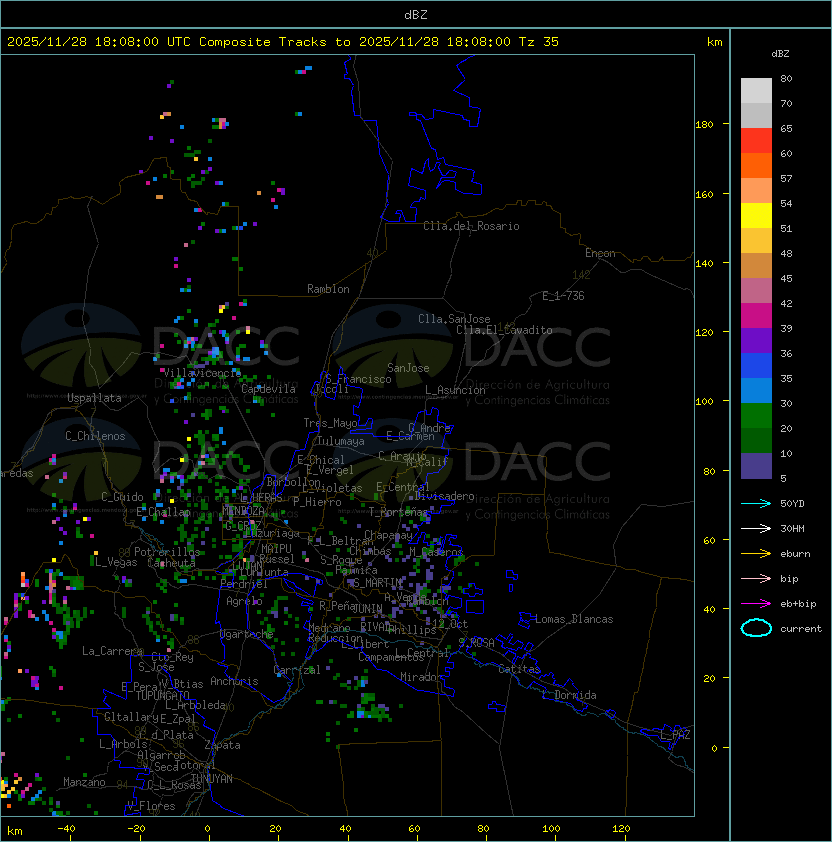This screenshot has height=842, width=832.
Task: Click the 'C_Chilenos' map label
Action: [x=95, y=436]
